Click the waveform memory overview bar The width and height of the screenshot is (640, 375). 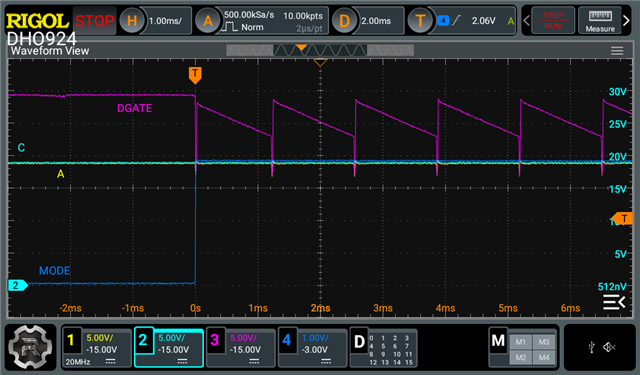tap(320, 50)
